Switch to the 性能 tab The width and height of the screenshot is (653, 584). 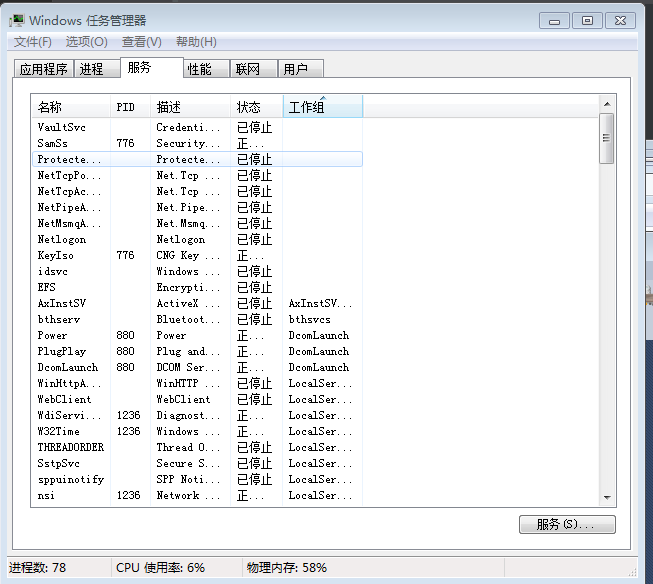pos(207,69)
